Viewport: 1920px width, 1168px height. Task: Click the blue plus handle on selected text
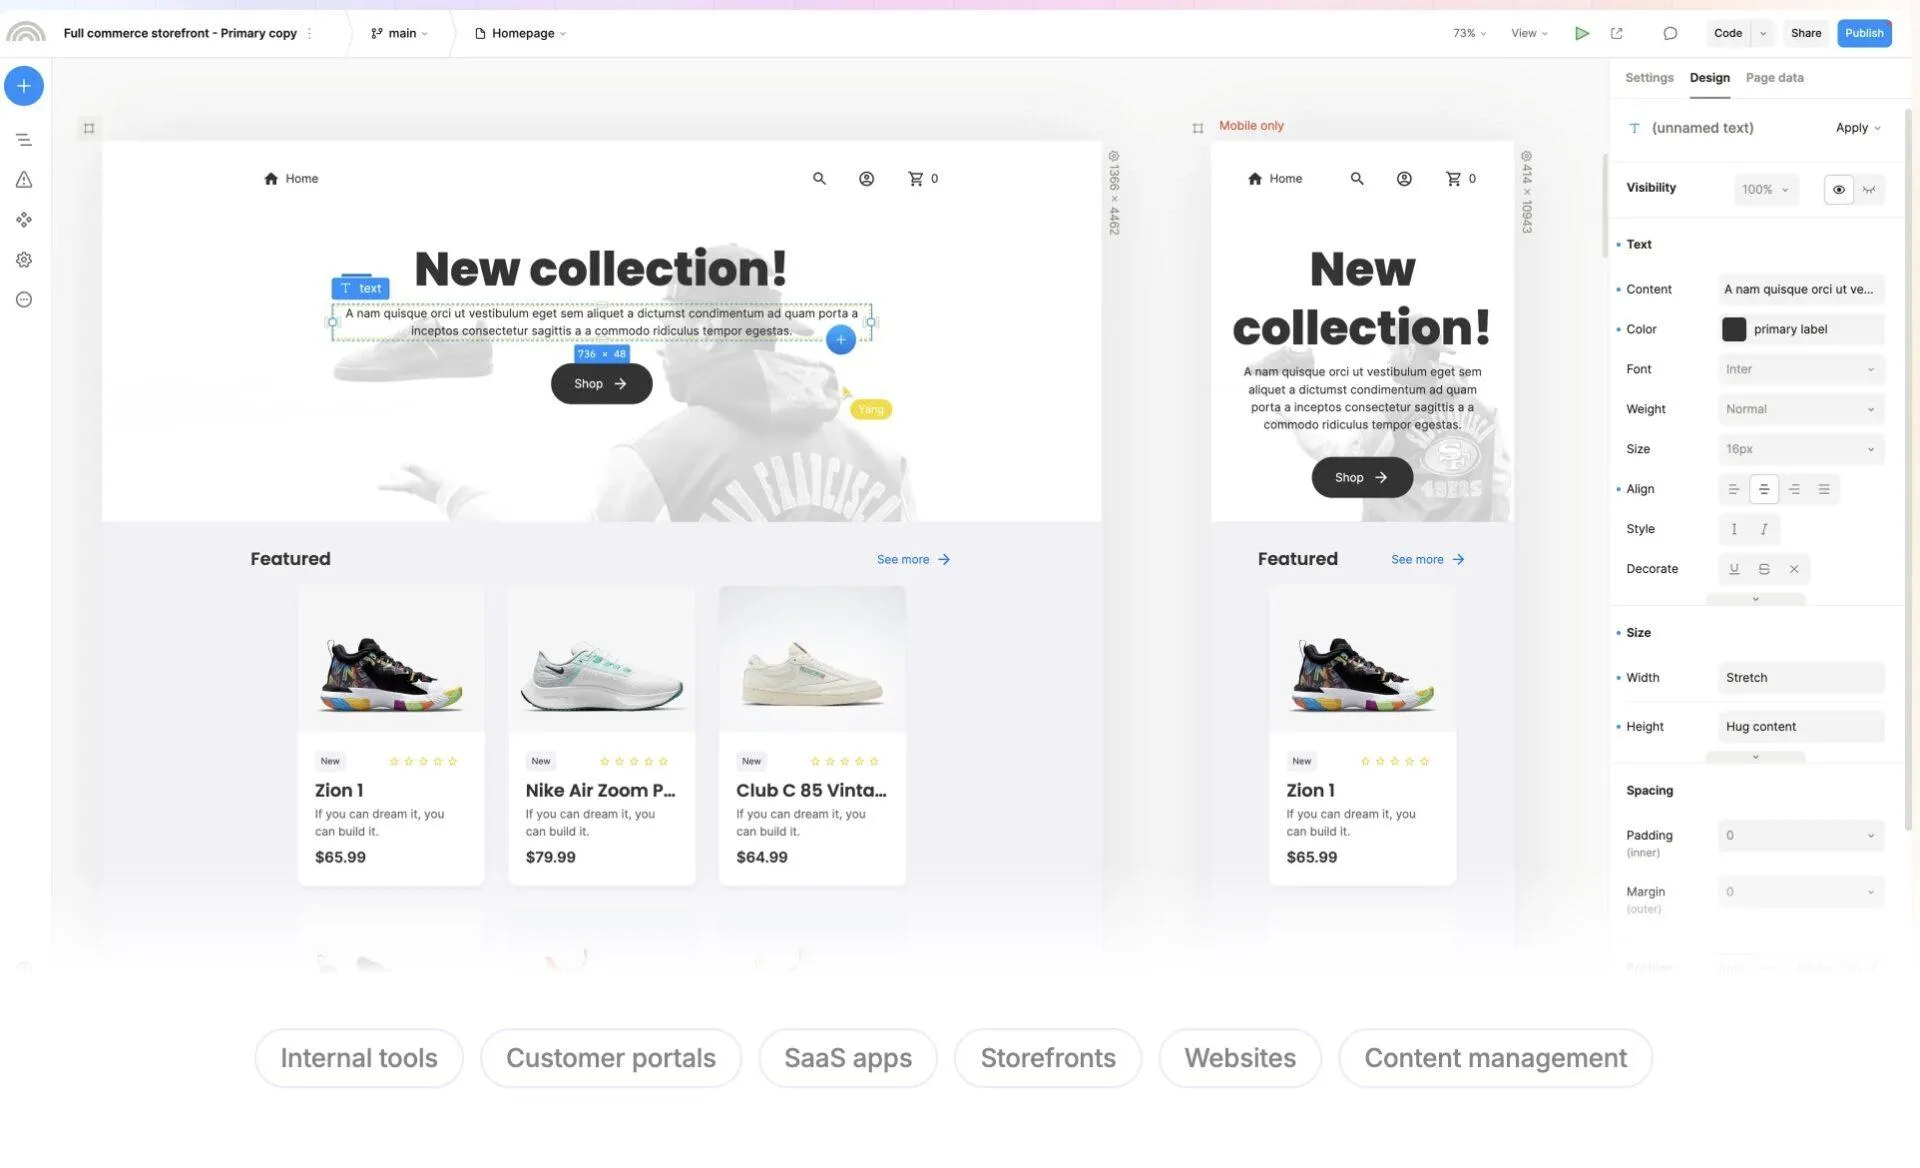[x=841, y=340]
